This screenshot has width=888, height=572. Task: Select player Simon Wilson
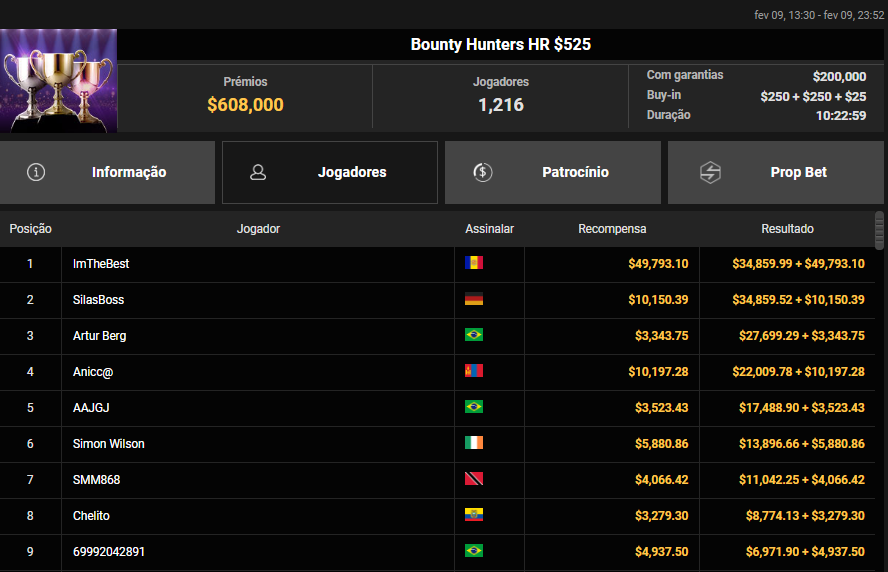109,444
